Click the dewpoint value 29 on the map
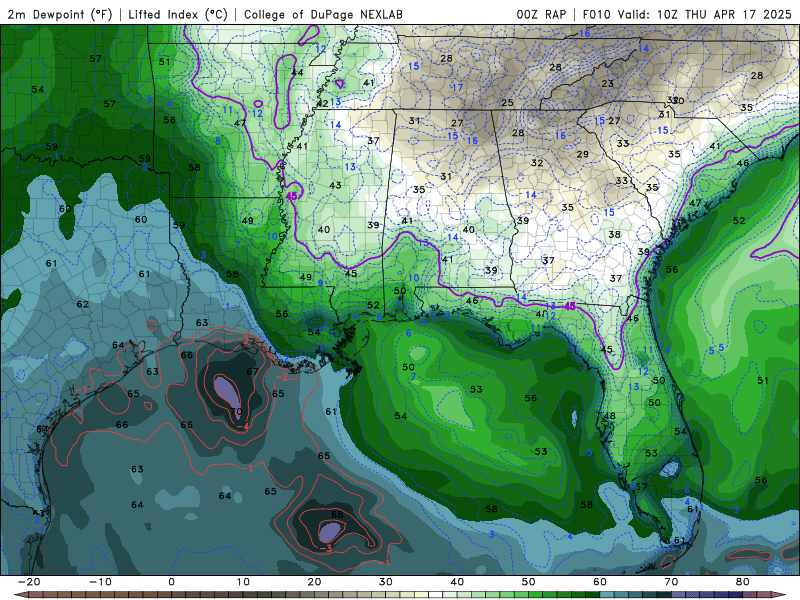800x600 pixels. coord(583,155)
